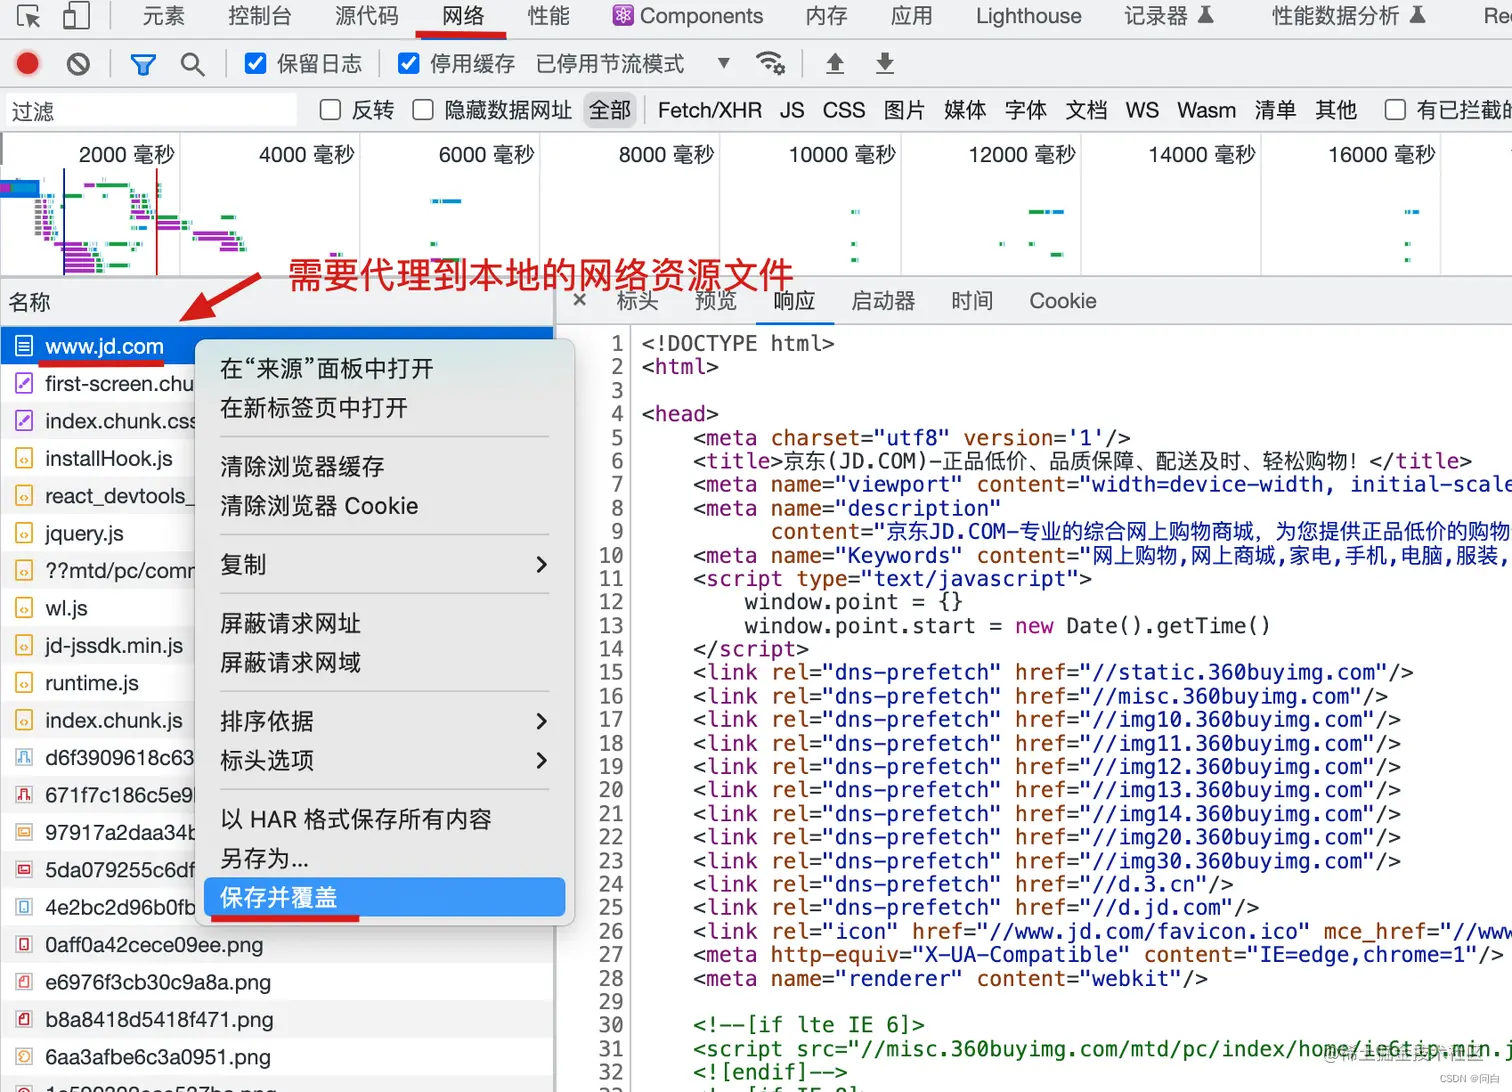Open network conditions via the wifi icon
Viewport: 1512px width, 1092px height.
pyautogui.click(x=771, y=62)
